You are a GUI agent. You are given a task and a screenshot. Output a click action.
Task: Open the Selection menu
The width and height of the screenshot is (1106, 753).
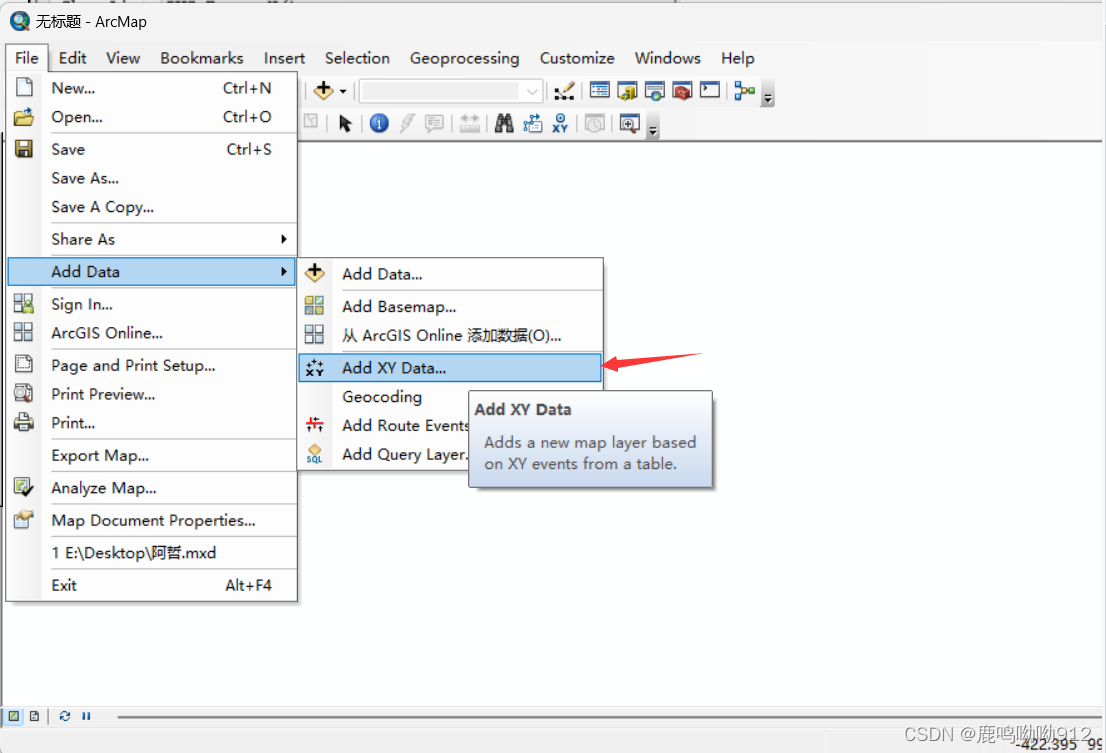coord(357,58)
